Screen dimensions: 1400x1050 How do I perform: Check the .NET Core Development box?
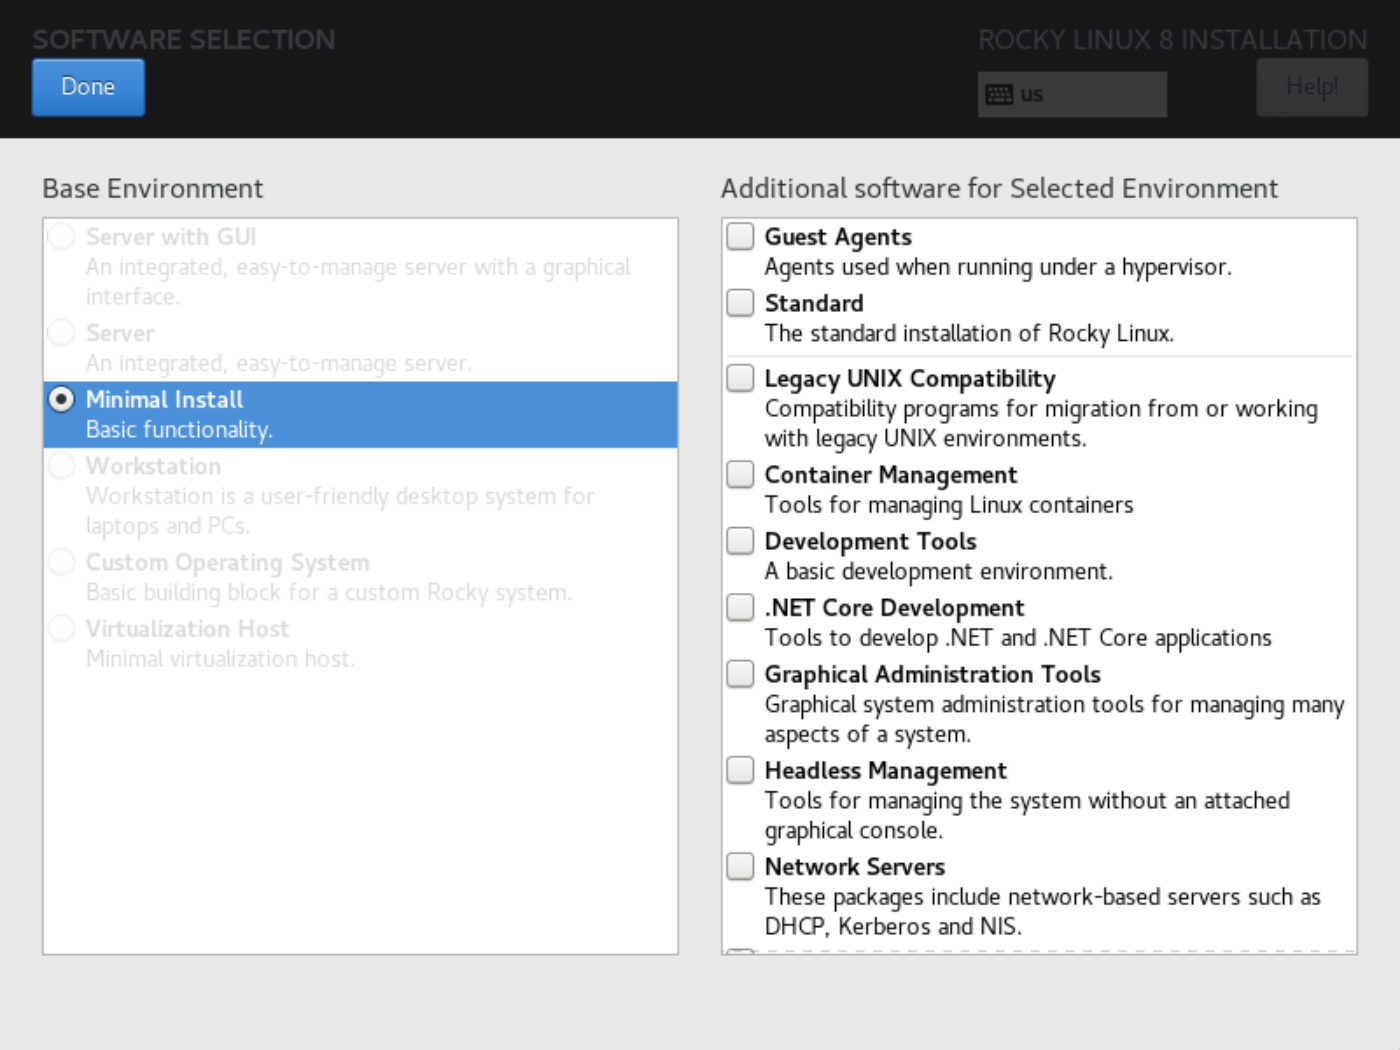(740, 607)
